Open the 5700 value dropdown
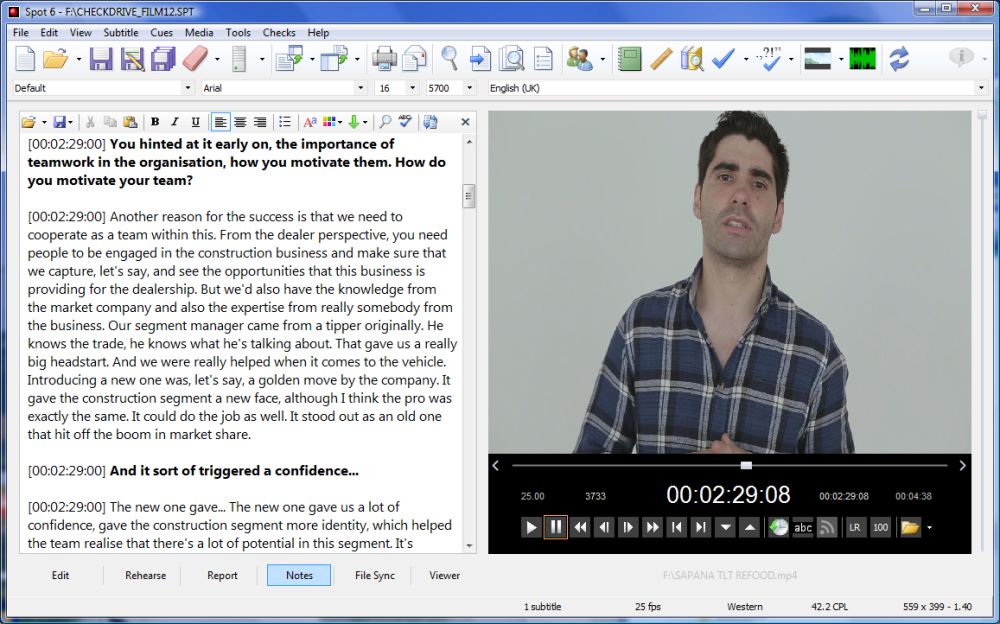1000x624 pixels. [469, 88]
